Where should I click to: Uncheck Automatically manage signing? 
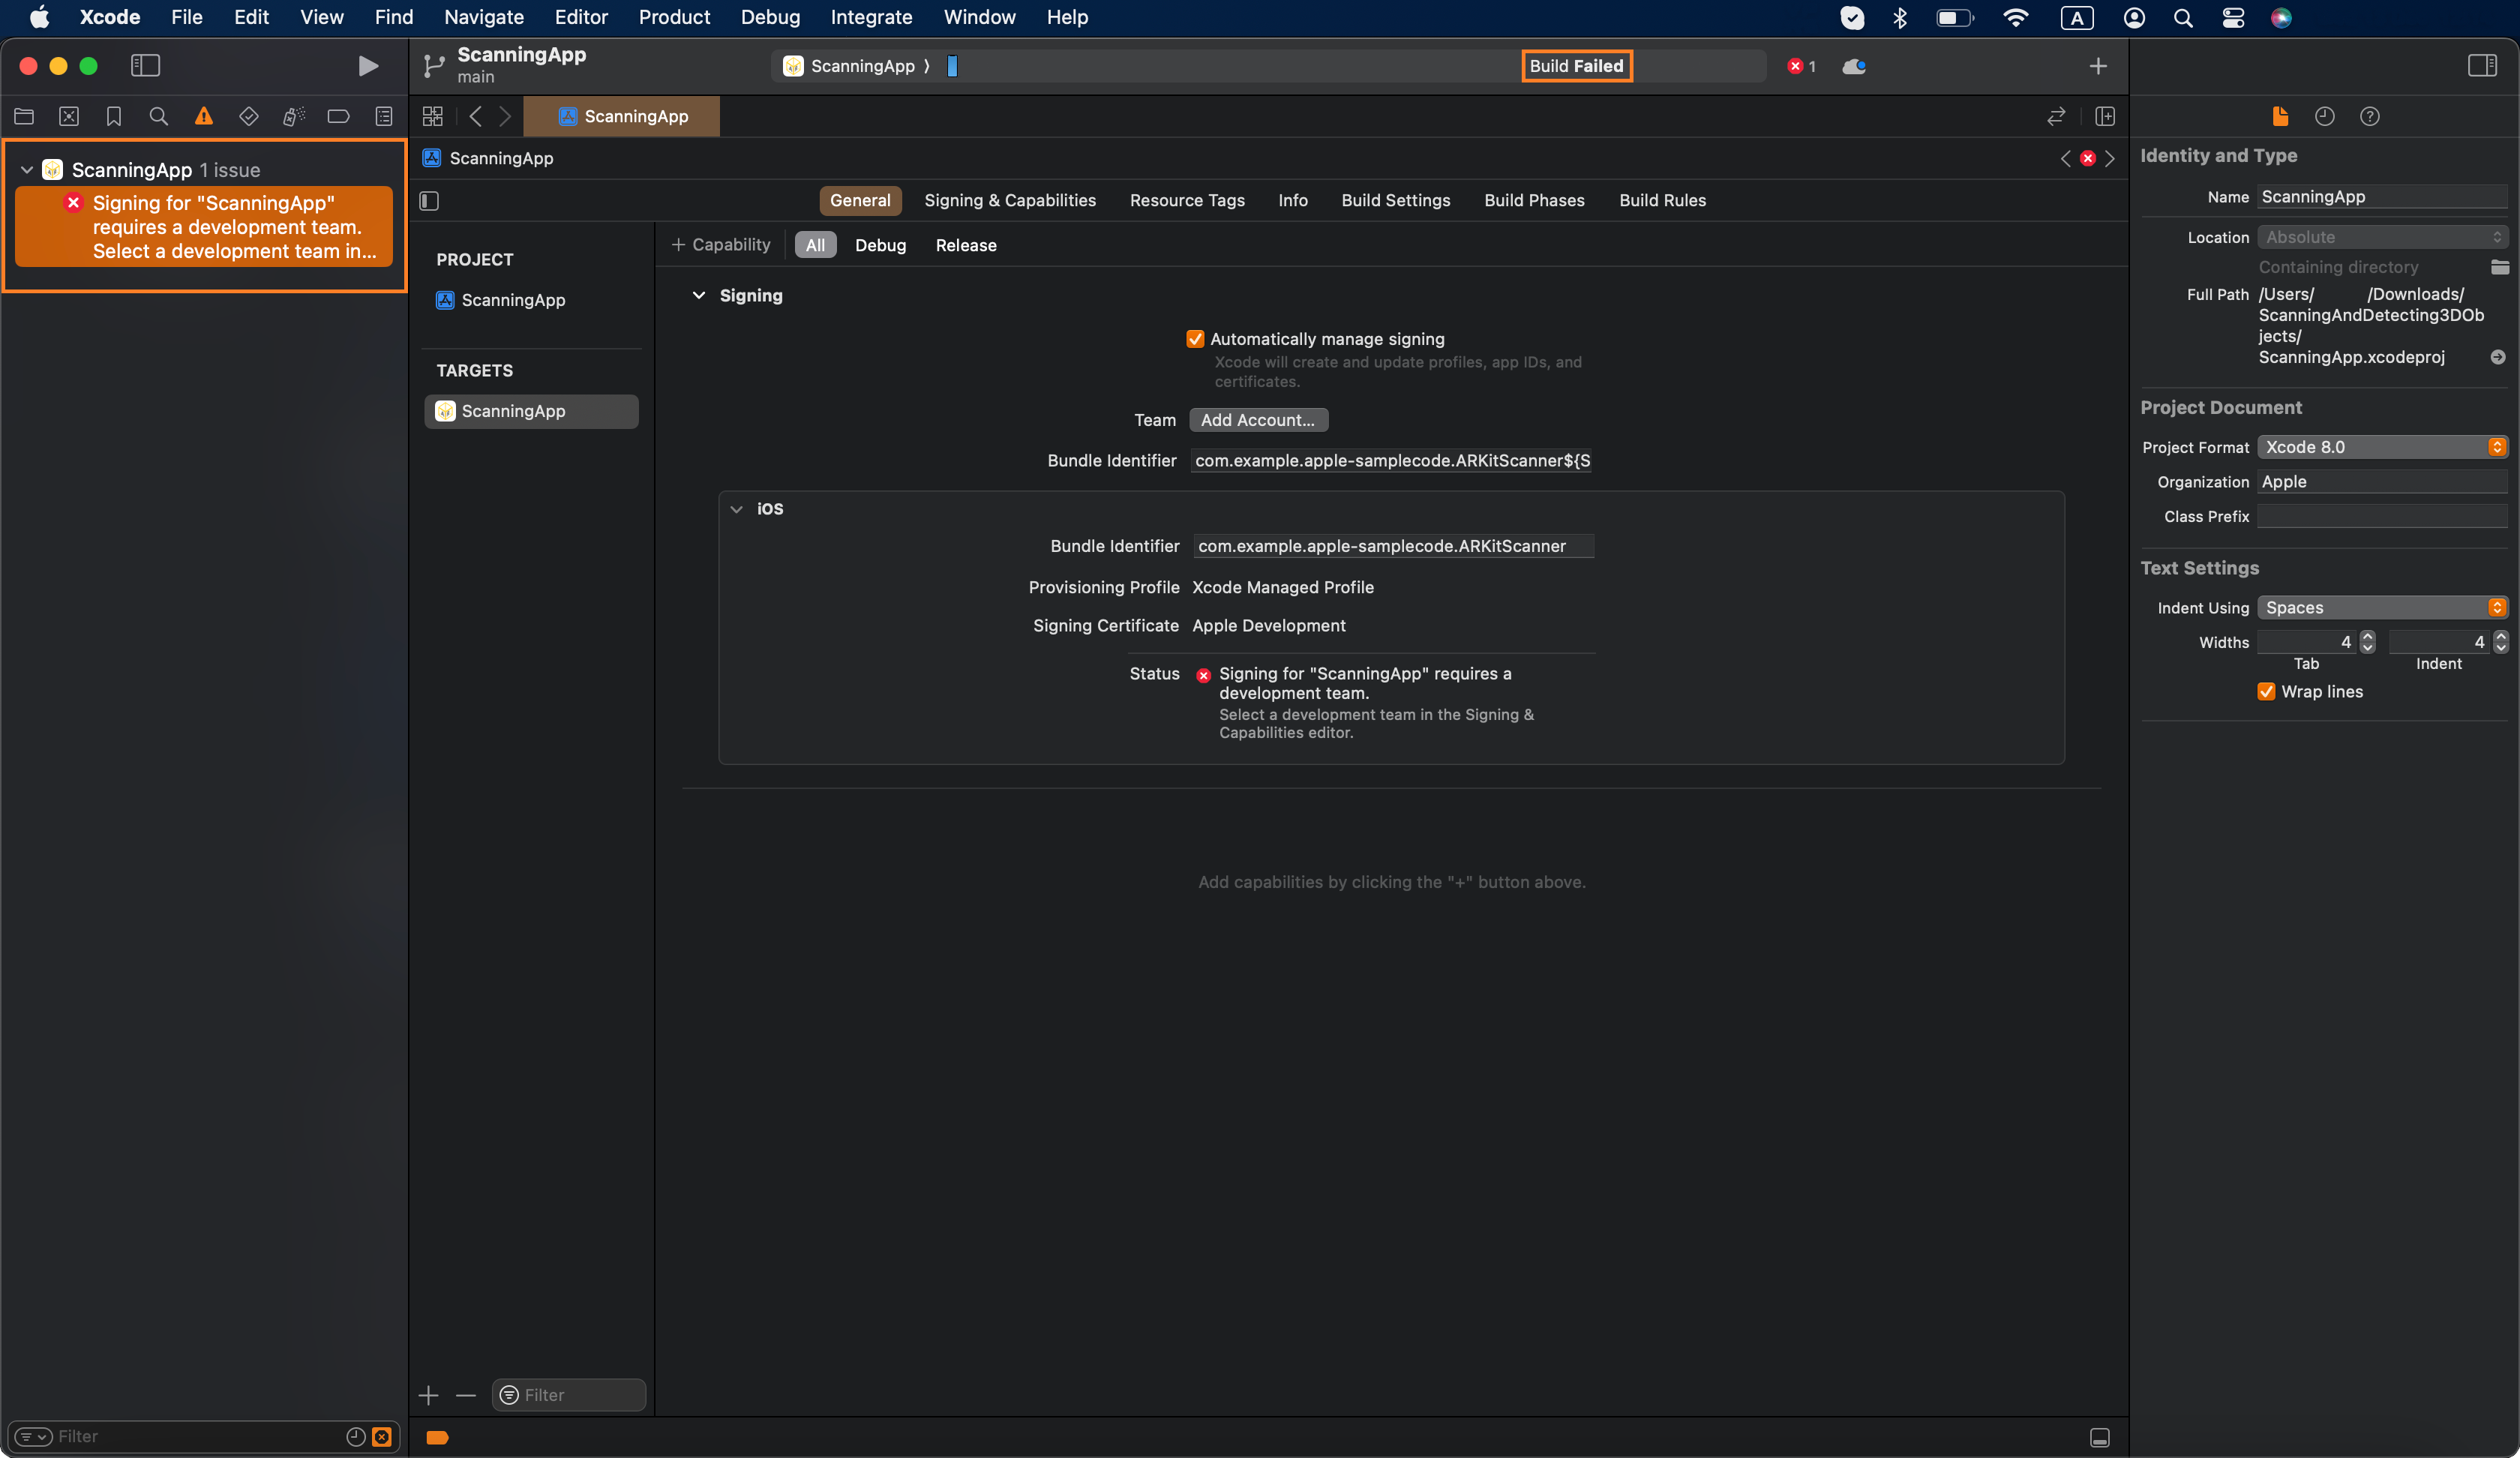[x=1195, y=339]
